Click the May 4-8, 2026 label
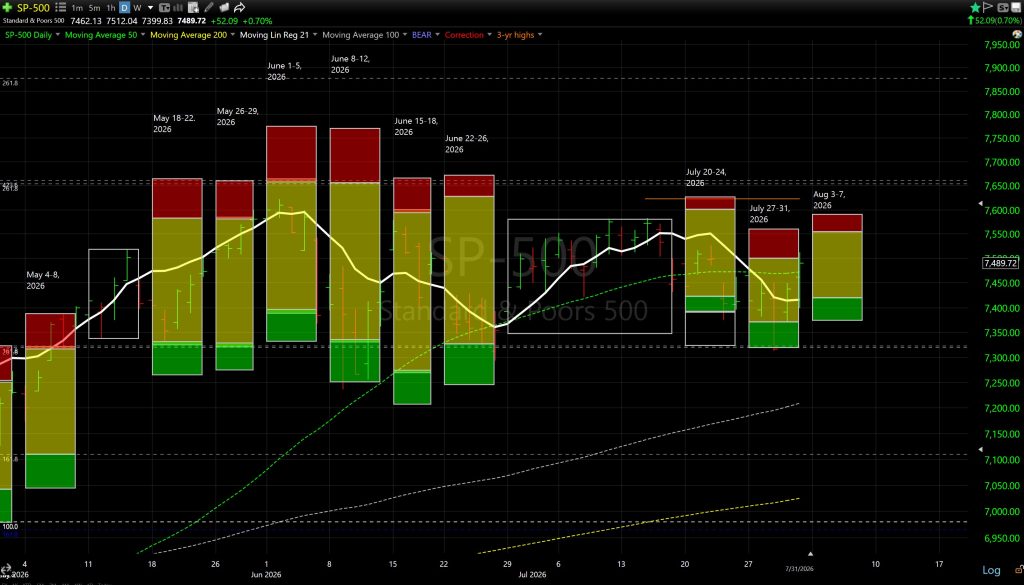Screen dimensions: 1024x585 (43, 280)
